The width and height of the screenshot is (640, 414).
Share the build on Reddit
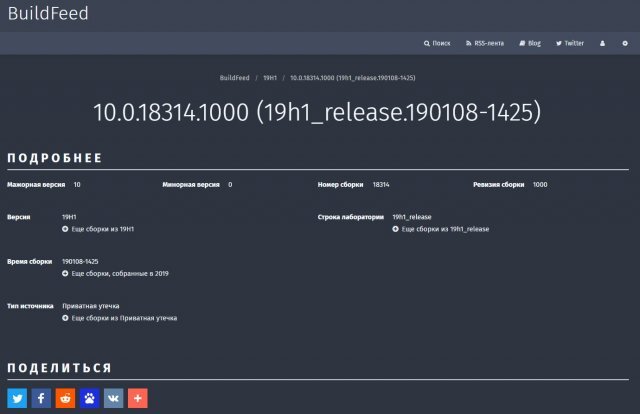click(x=65, y=398)
